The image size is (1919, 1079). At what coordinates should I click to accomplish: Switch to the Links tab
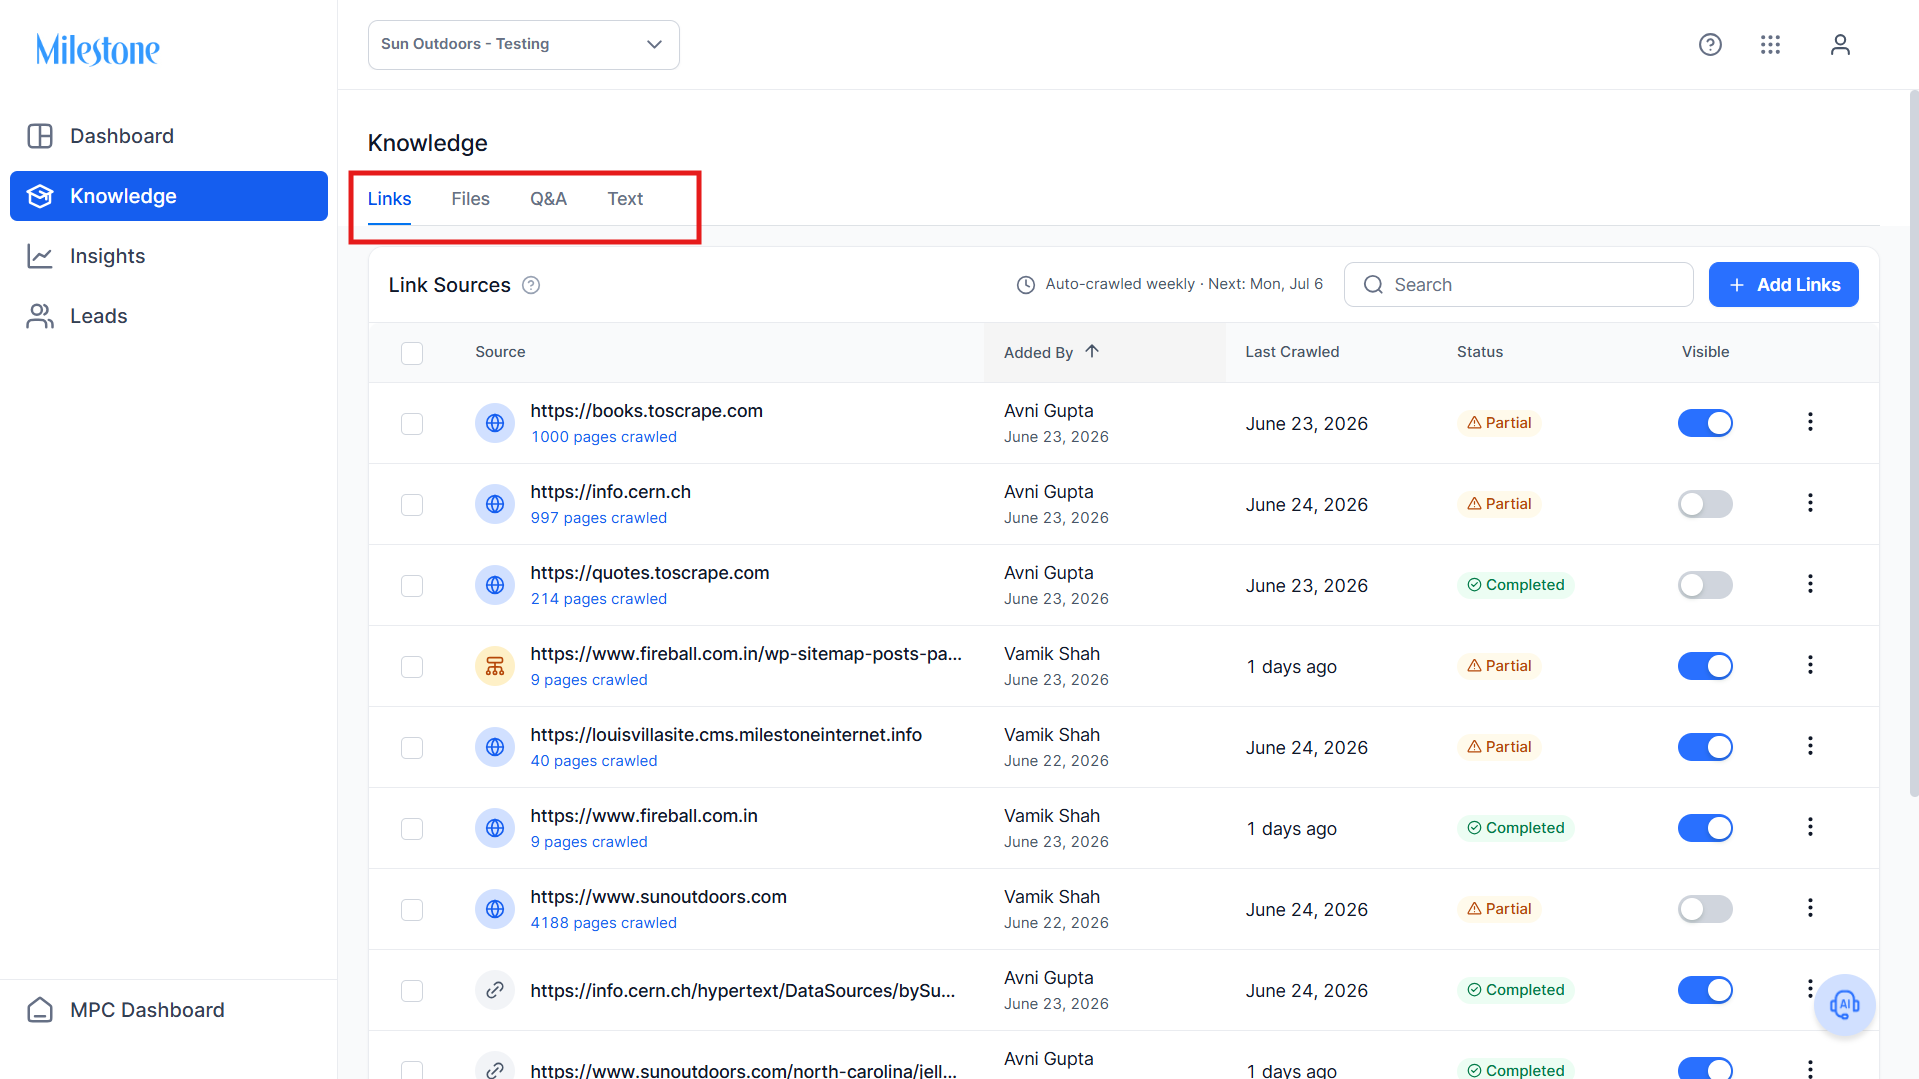[389, 199]
